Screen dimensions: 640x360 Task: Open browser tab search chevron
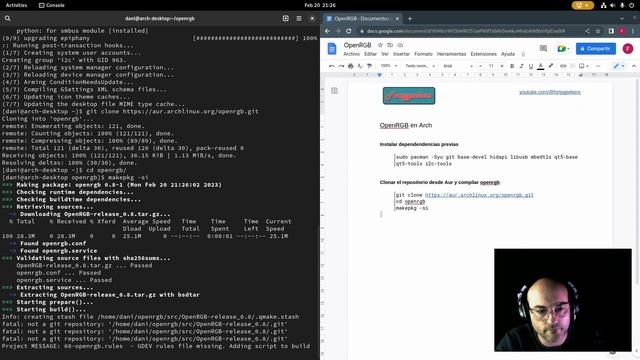pos(622,18)
